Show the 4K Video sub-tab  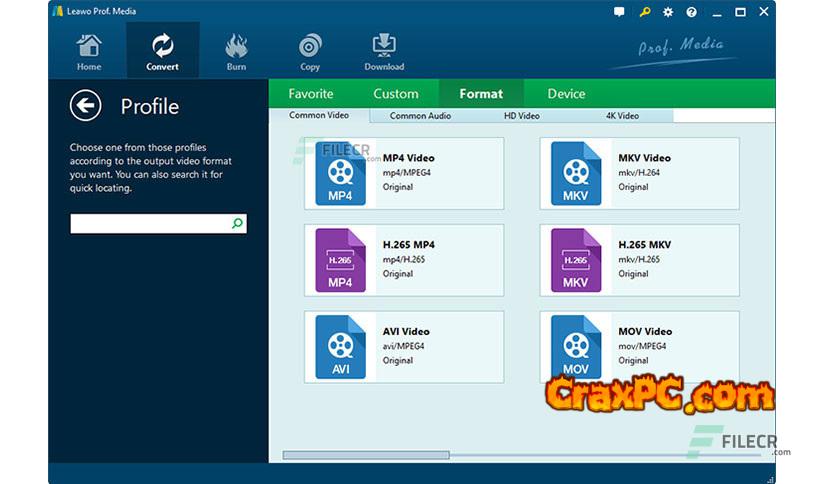click(x=622, y=116)
